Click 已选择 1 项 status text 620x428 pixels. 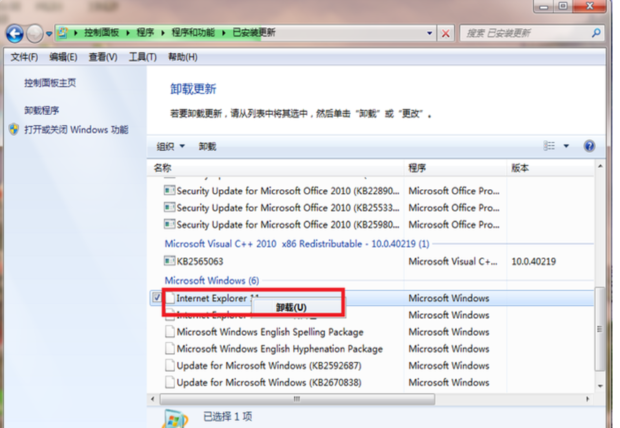pos(227,417)
